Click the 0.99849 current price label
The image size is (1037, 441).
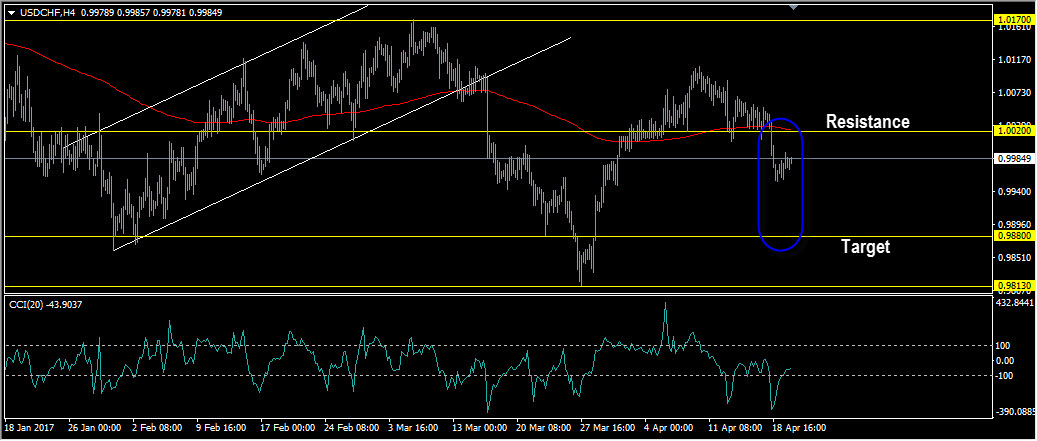click(1014, 159)
